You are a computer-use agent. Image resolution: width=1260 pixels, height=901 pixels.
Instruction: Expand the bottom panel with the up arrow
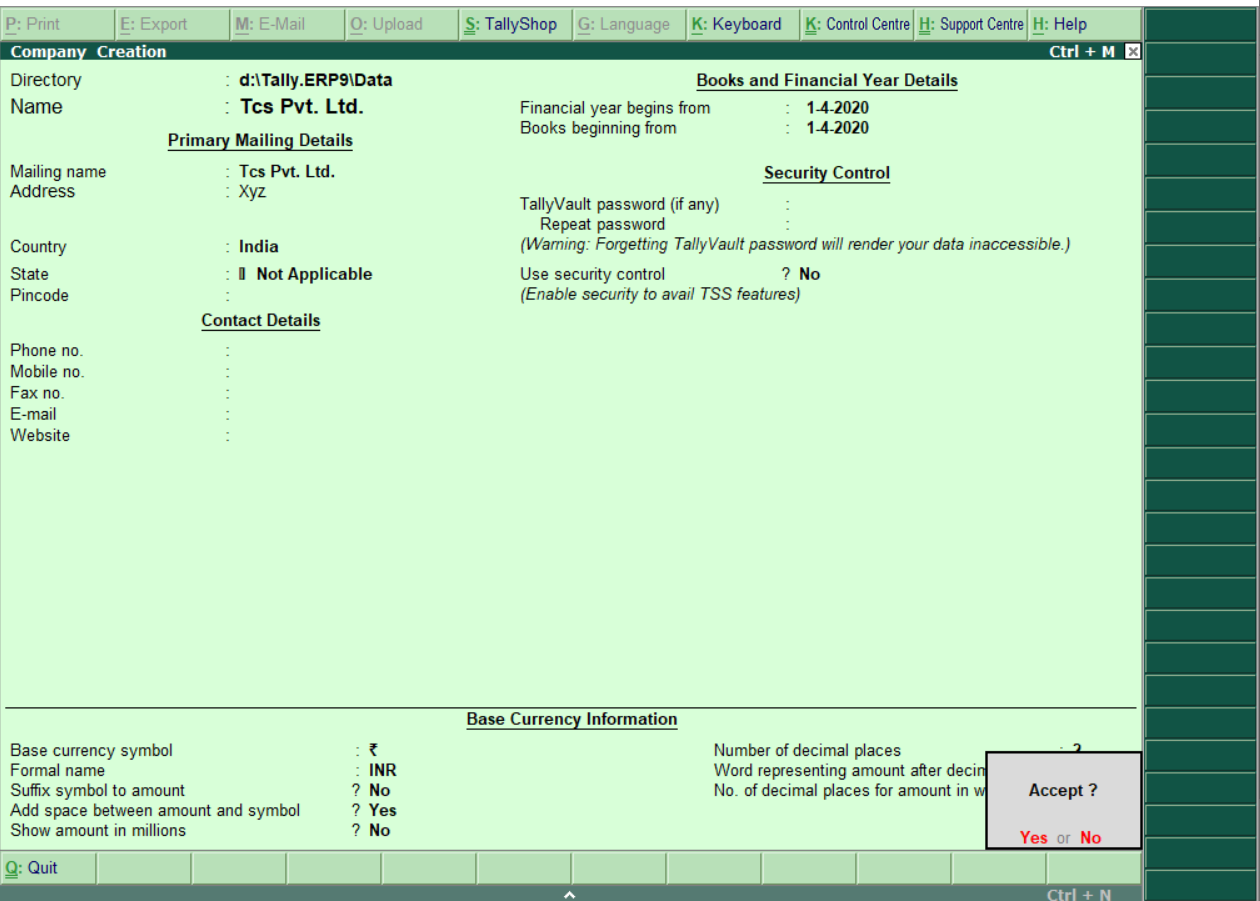tap(570, 894)
